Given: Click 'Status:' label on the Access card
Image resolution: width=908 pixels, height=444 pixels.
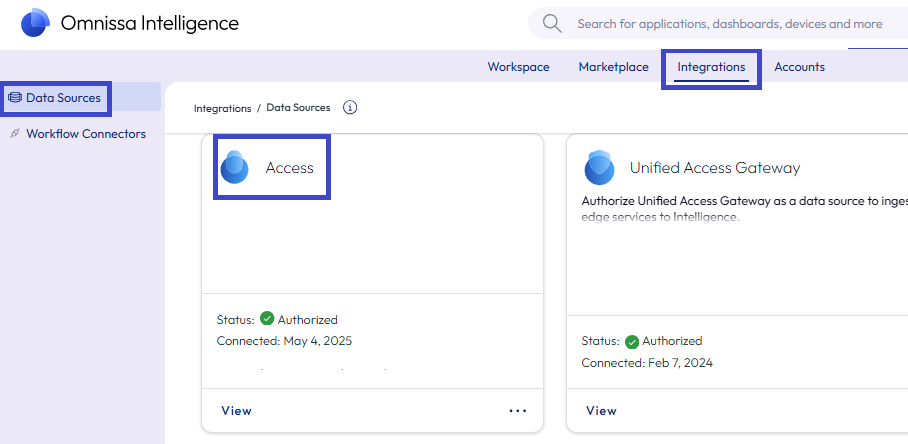Looking at the screenshot, I should 236,320.
